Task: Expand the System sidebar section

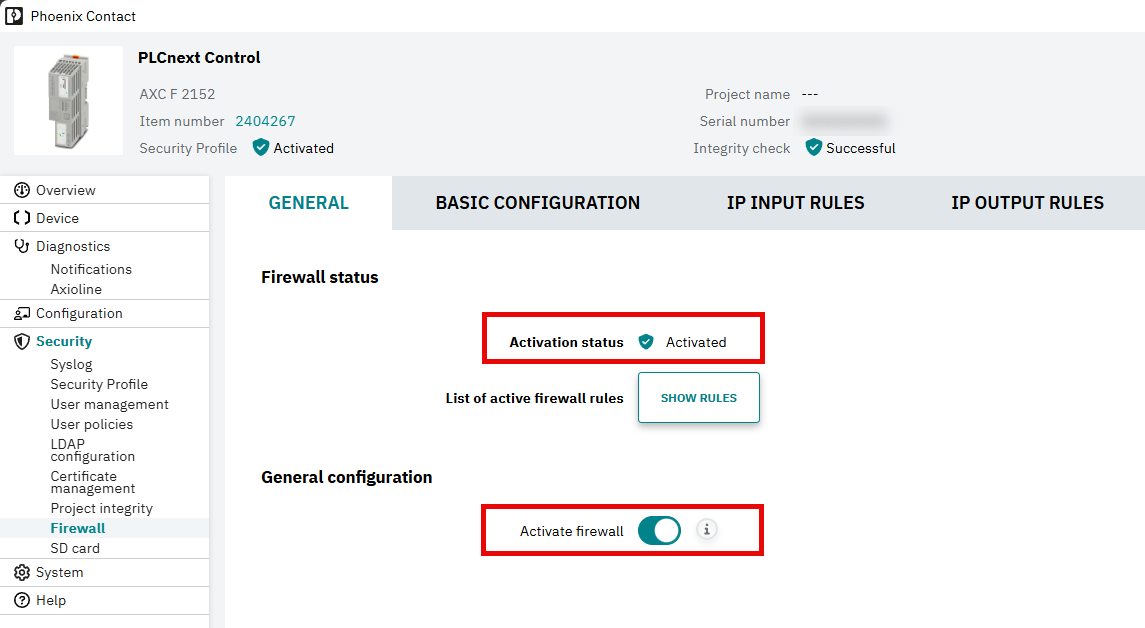Action: (59, 573)
